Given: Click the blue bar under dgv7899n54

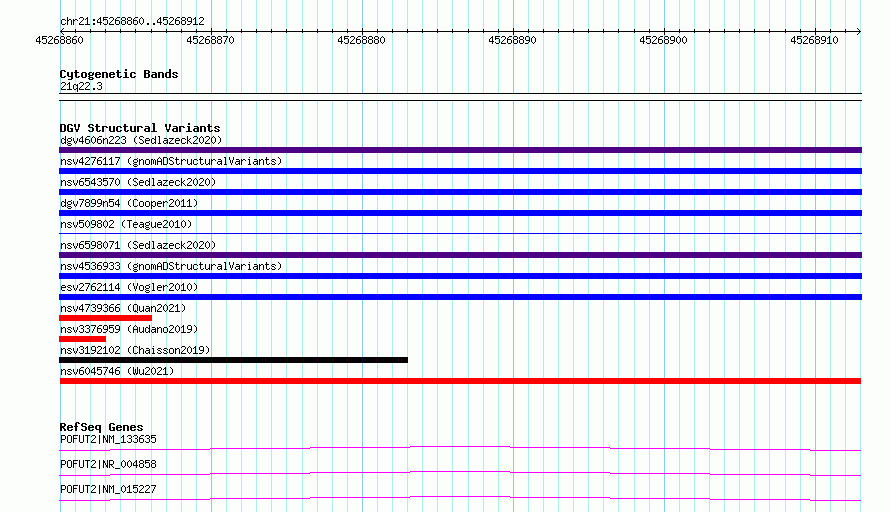Looking at the screenshot, I should [460, 213].
